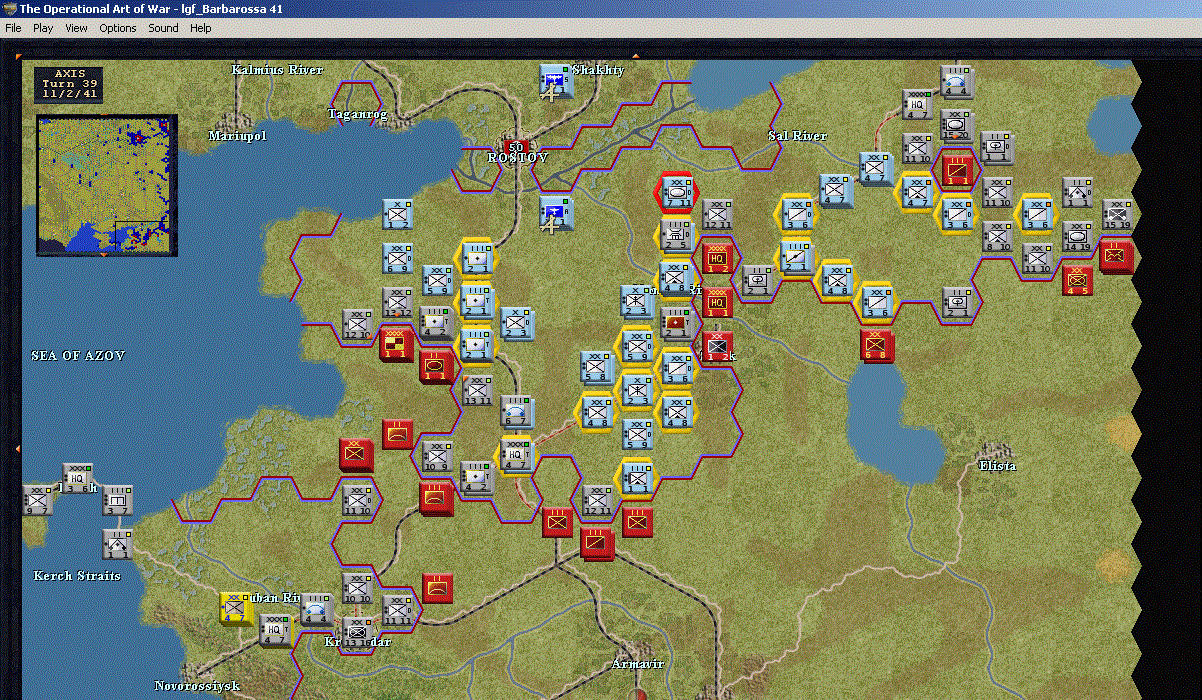The image size is (1202, 700).
Task: Open the Sound menu
Action: [x=163, y=28]
